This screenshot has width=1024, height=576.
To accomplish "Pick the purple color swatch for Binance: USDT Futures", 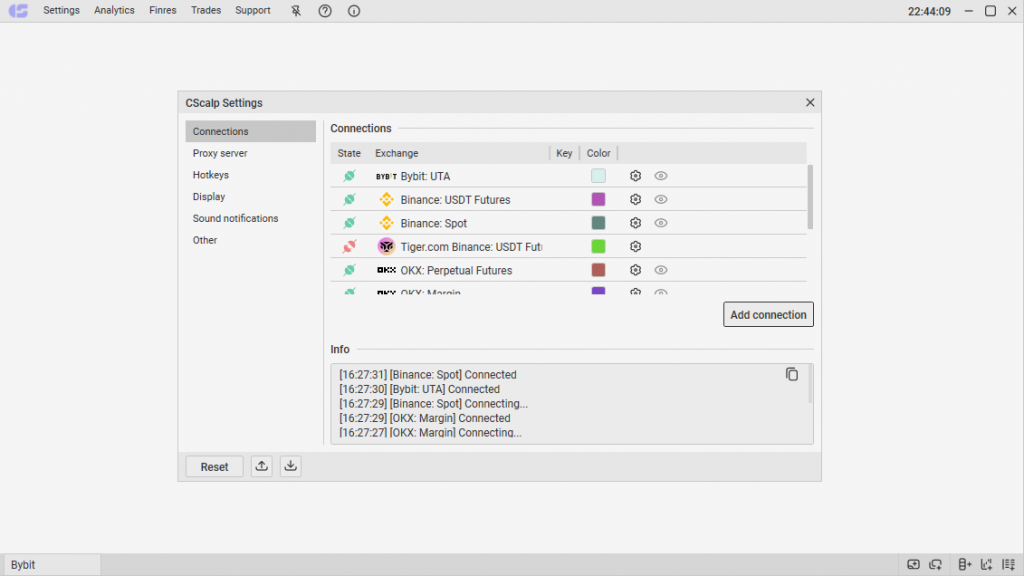I will [x=598, y=200].
